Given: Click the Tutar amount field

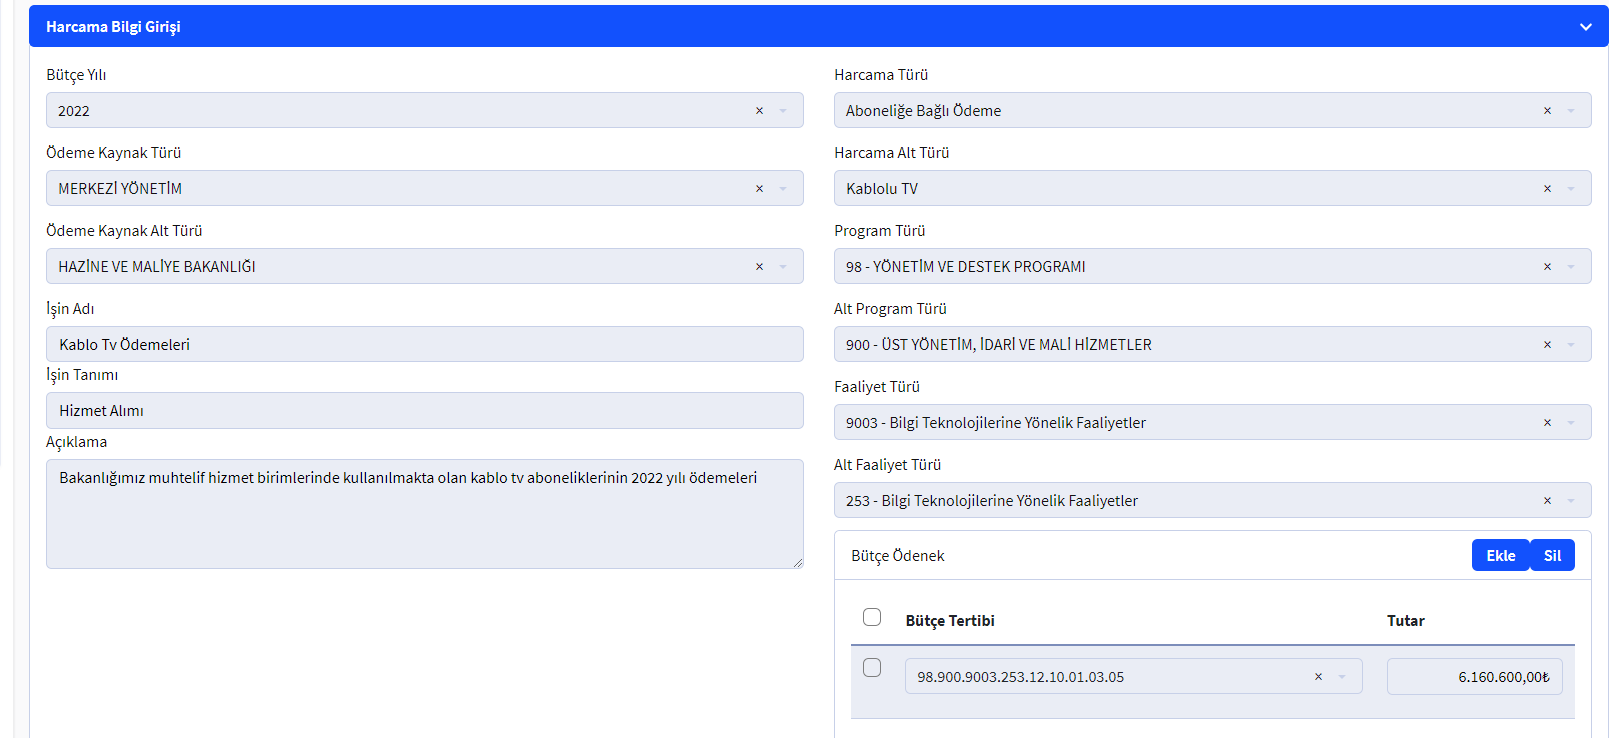Looking at the screenshot, I should [1474, 677].
